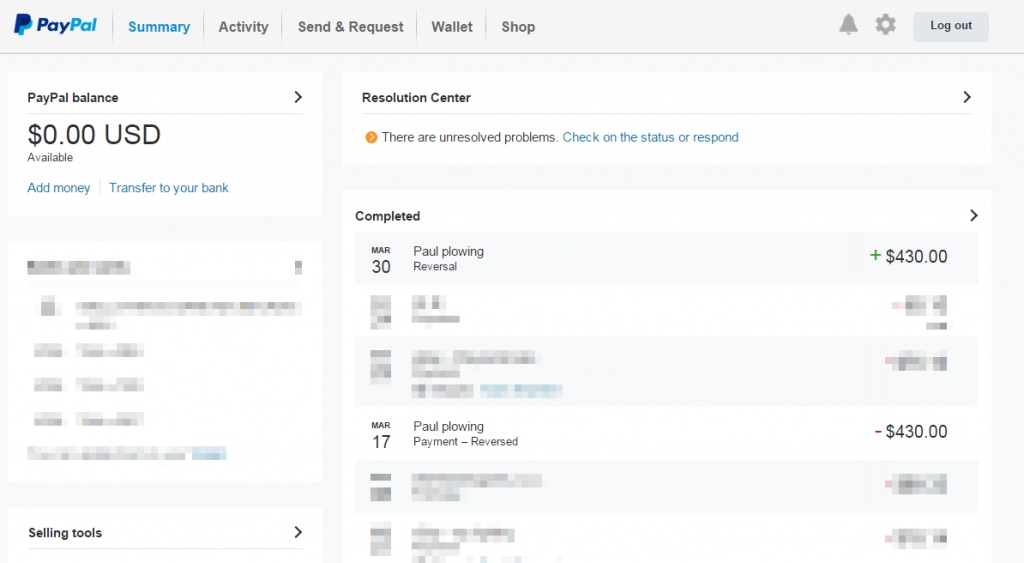The width and height of the screenshot is (1024, 563).
Task: Open Check on the status or respond link
Action: click(x=650, y=137)
